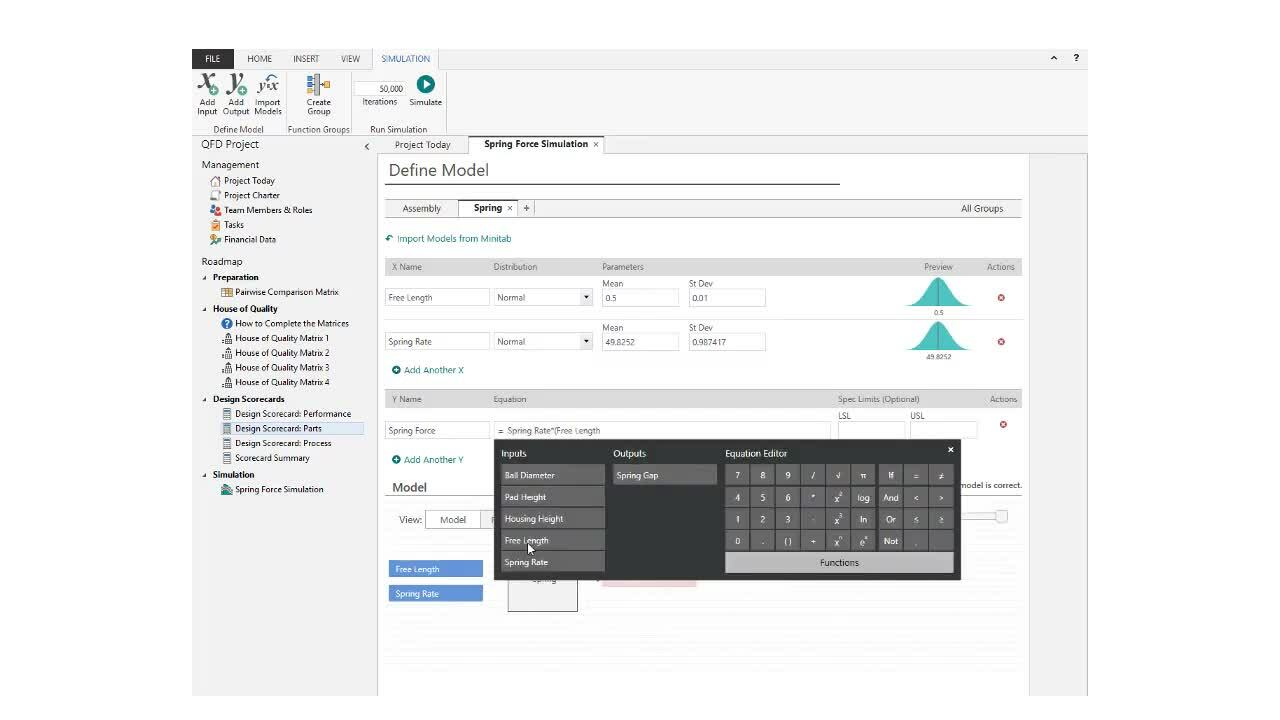Click Spring Rate distribution preview curve
1280x720 pixels.
click(938, 336)
